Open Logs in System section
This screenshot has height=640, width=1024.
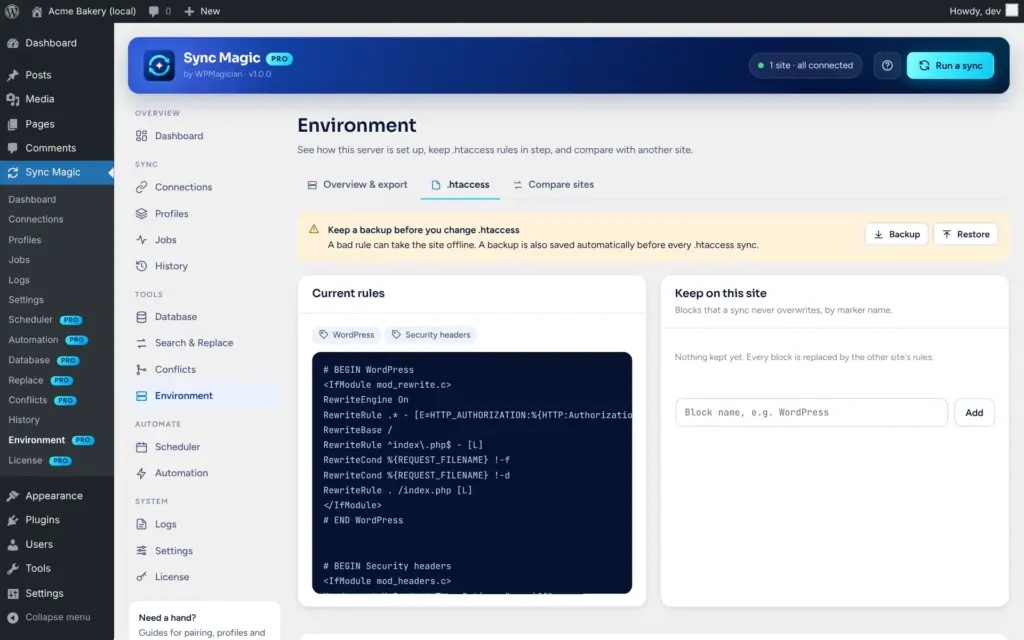(x=204, y=524)
